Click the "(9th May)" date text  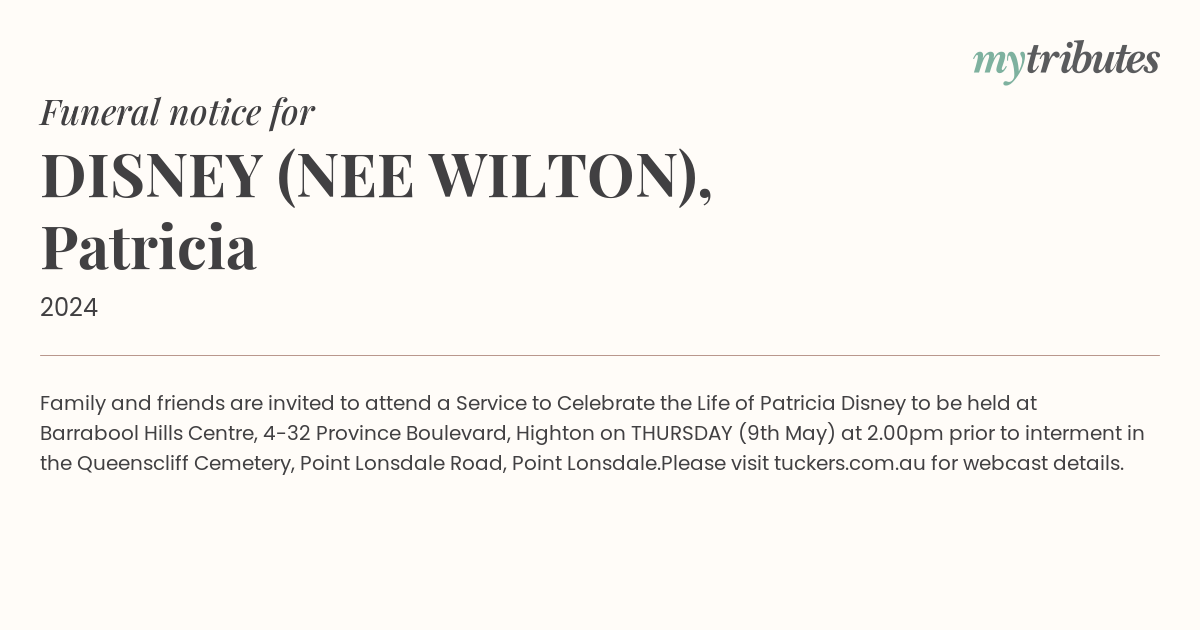pyautogui.click(x=788, y=433)
